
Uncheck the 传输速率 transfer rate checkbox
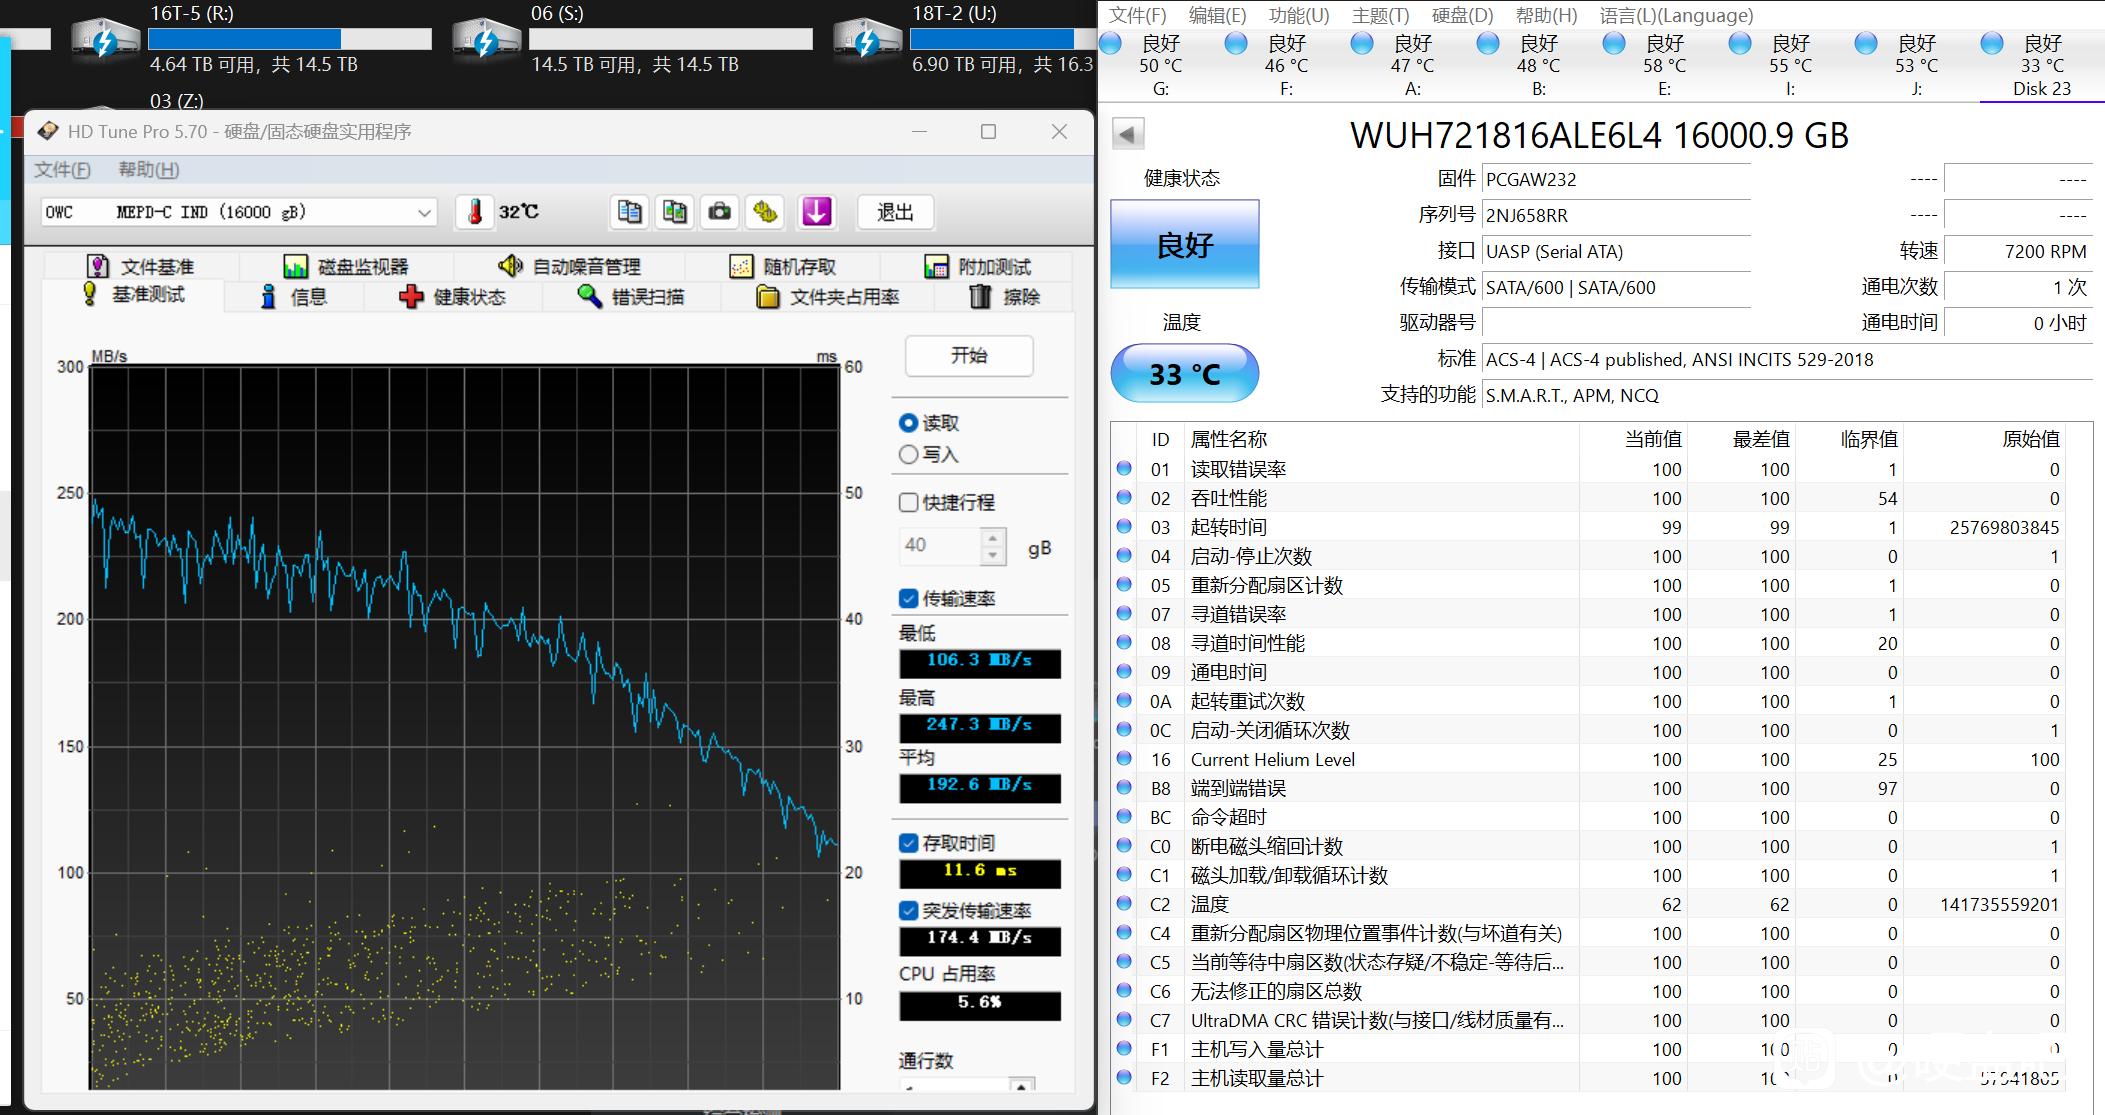click(908, 598)
